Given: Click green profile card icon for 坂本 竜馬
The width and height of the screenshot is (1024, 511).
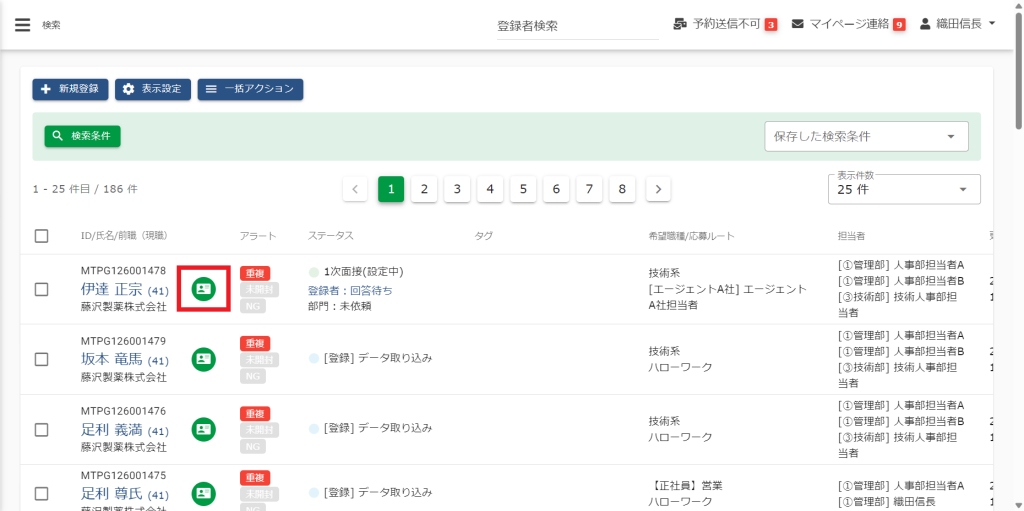Looking at the screenshot, I should [204, 359].
